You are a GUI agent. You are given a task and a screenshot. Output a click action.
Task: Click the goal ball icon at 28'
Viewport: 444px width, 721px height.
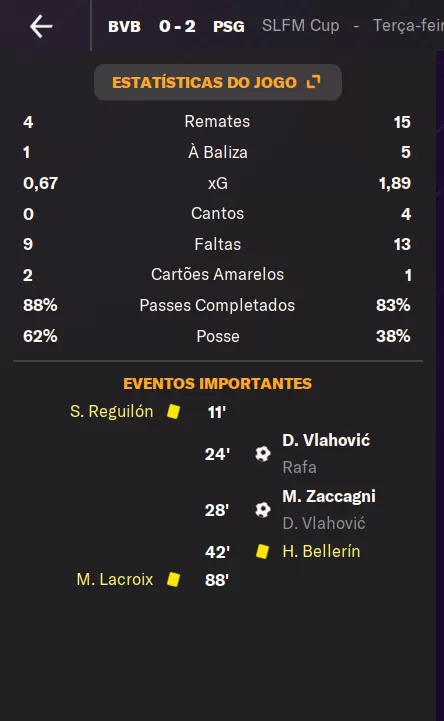[x=262, y=509]
